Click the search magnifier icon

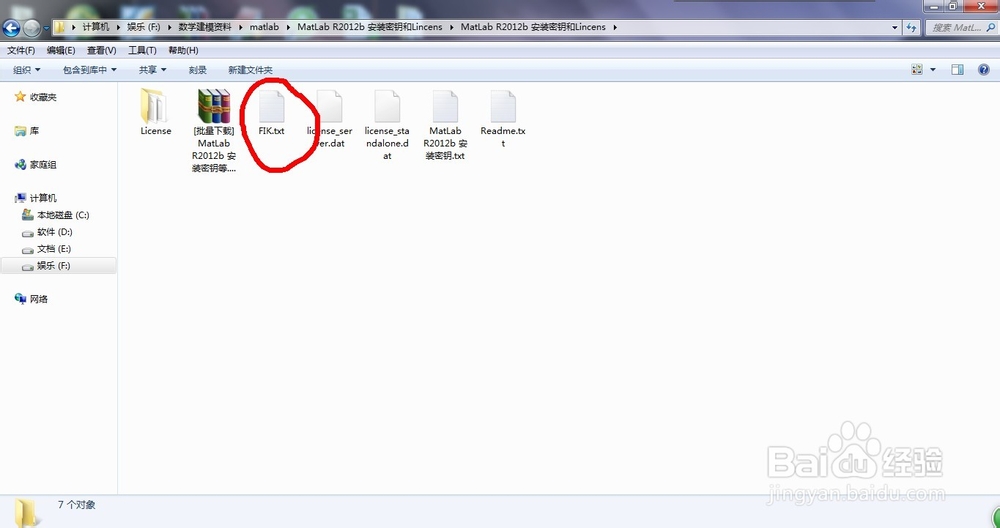tap(991, 27)
